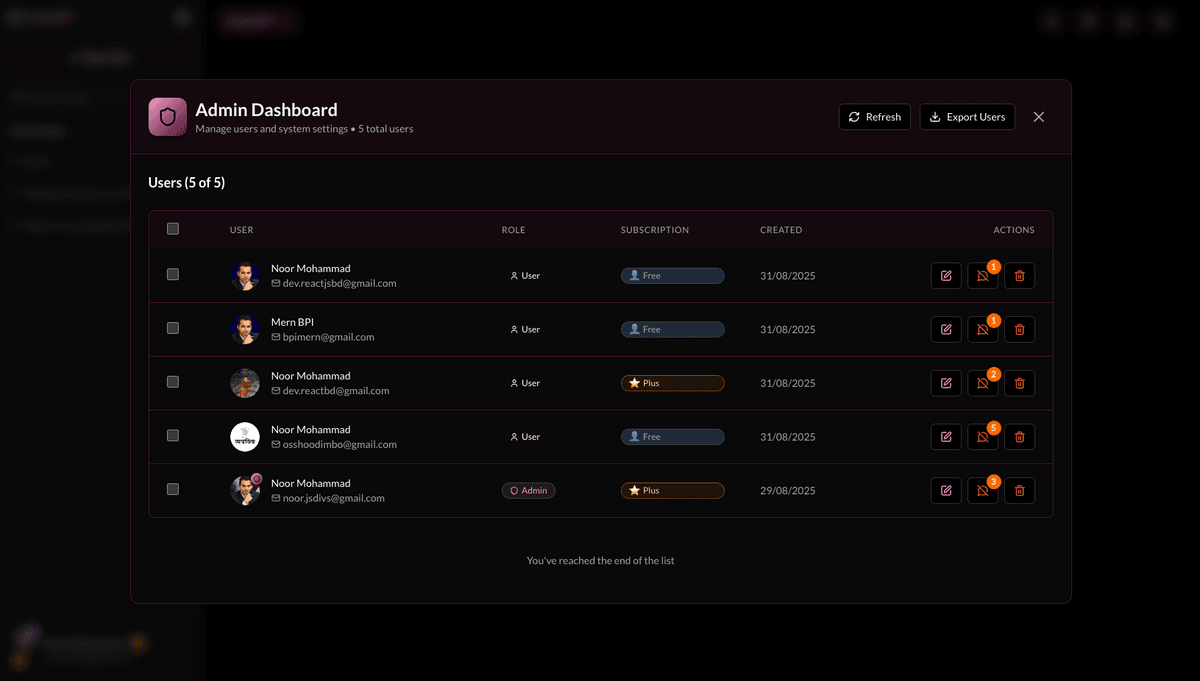Open avatar of osshoodimbo@gmail.com user

245,437
